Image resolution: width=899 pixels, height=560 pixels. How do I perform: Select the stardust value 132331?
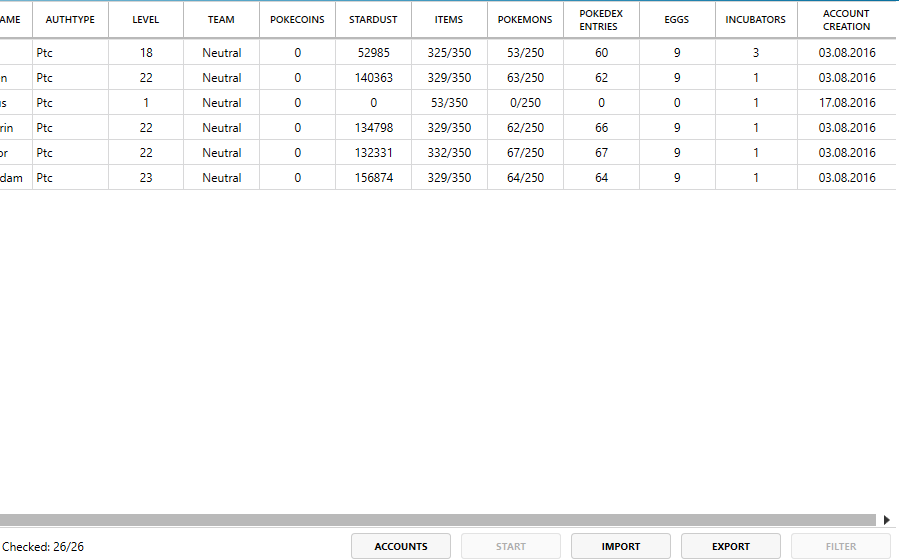373,153
